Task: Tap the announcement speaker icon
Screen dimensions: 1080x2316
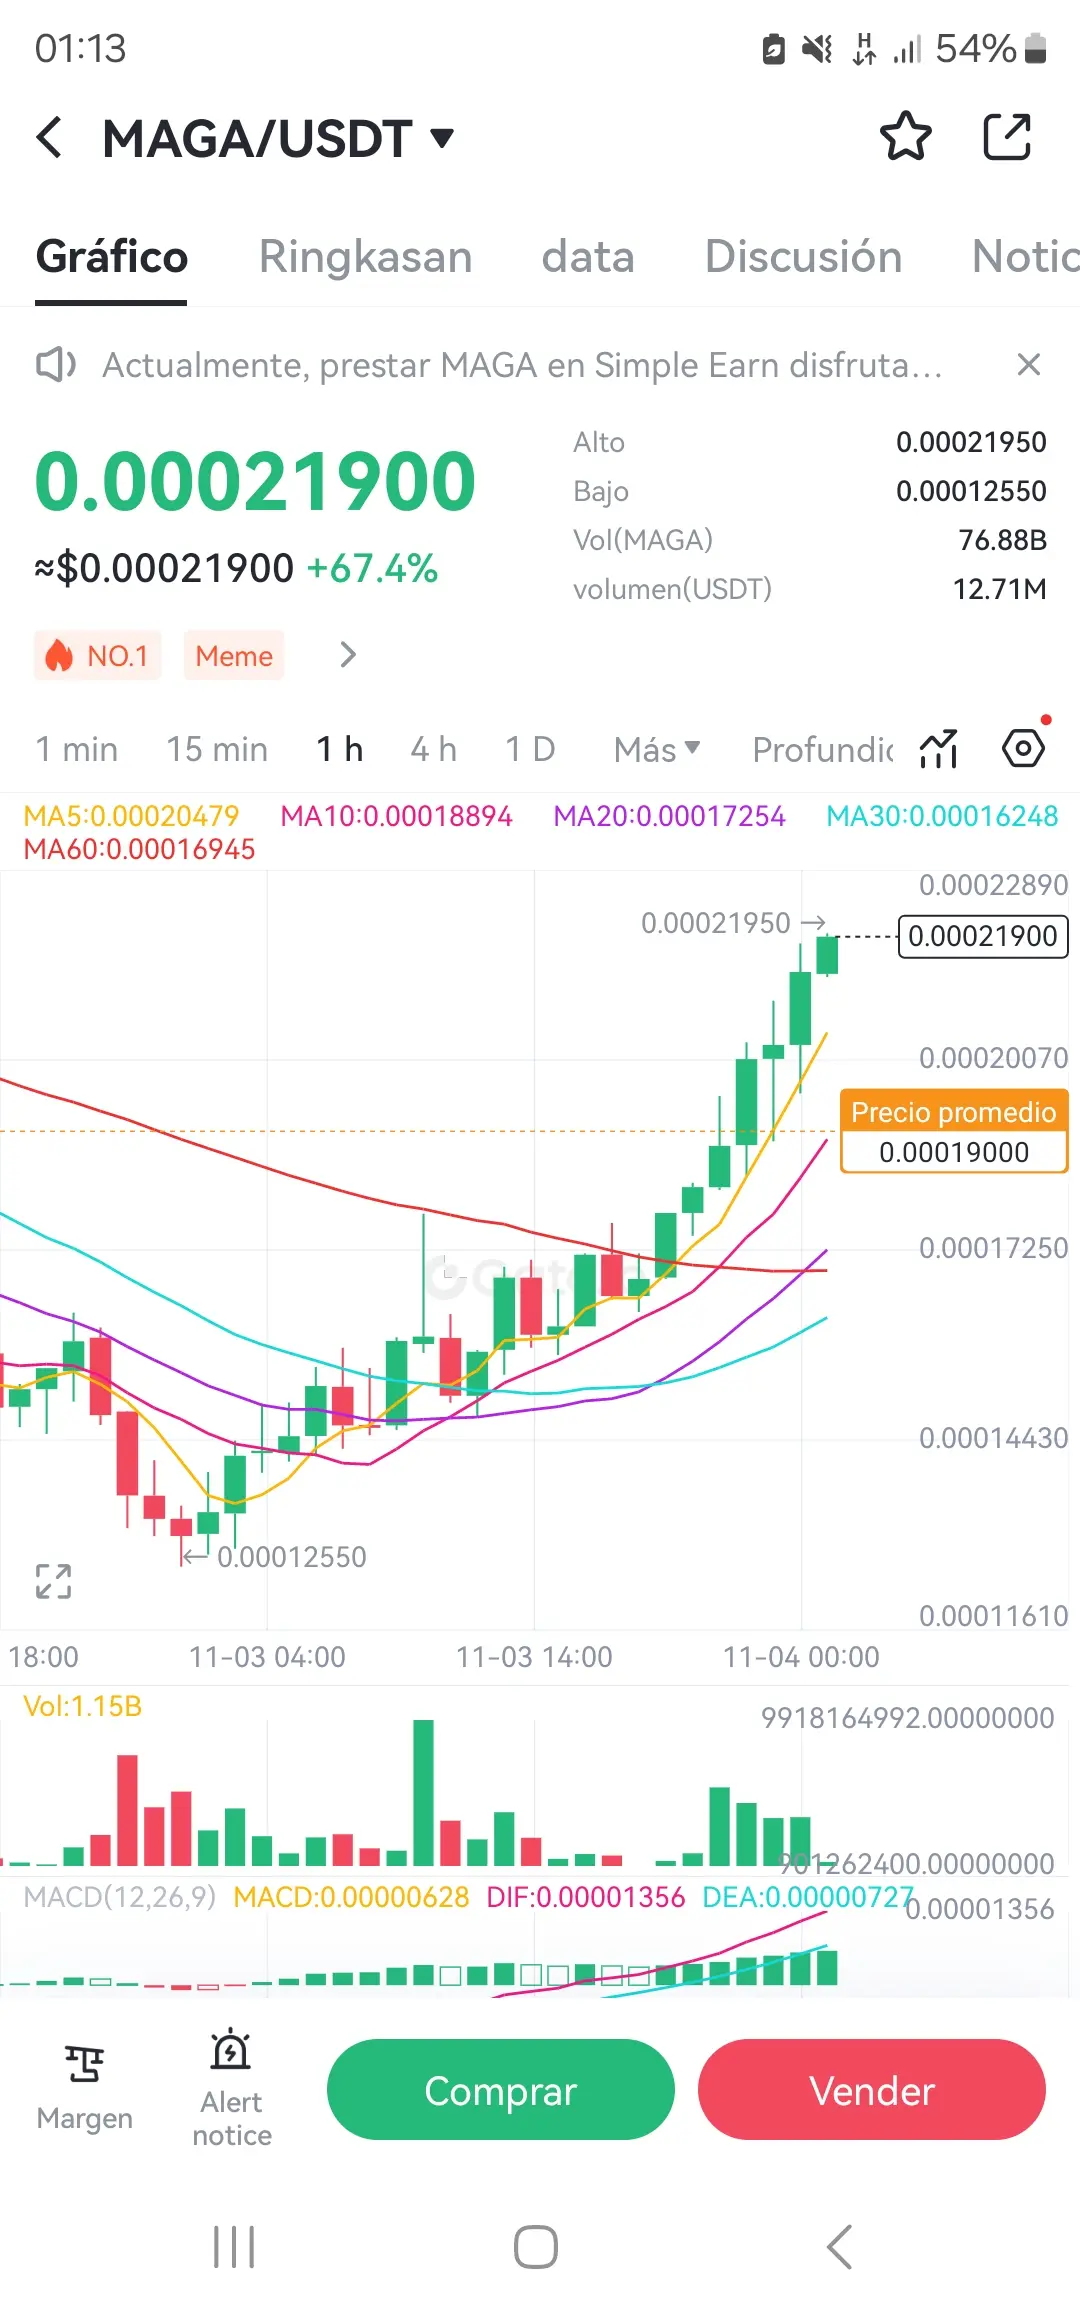Action: (56, 365)
